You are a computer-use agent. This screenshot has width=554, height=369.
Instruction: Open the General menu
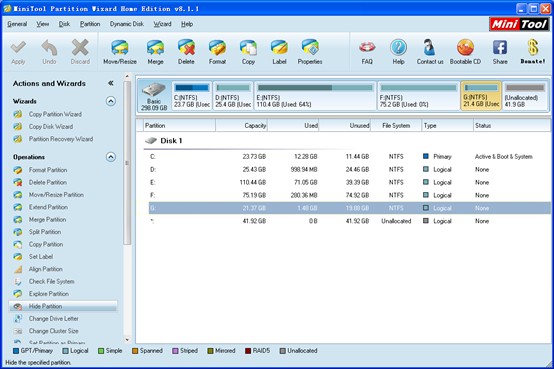[x=17, y=24]
